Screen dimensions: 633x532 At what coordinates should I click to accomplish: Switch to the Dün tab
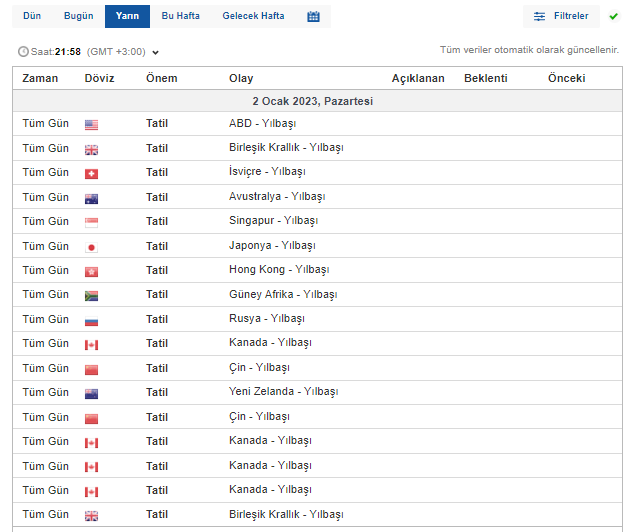32,17
